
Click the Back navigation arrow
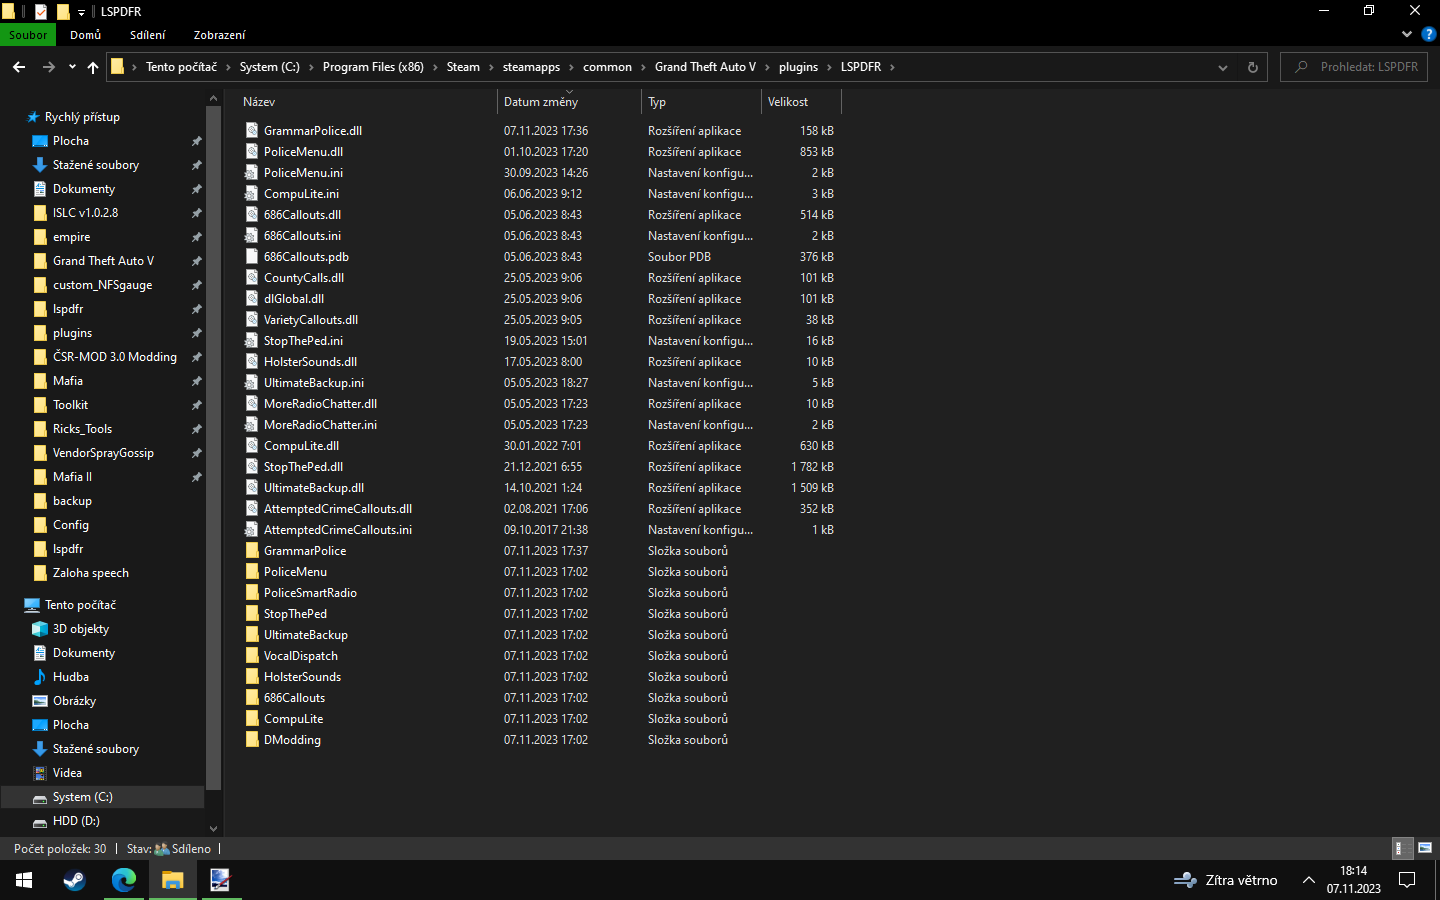19,67
